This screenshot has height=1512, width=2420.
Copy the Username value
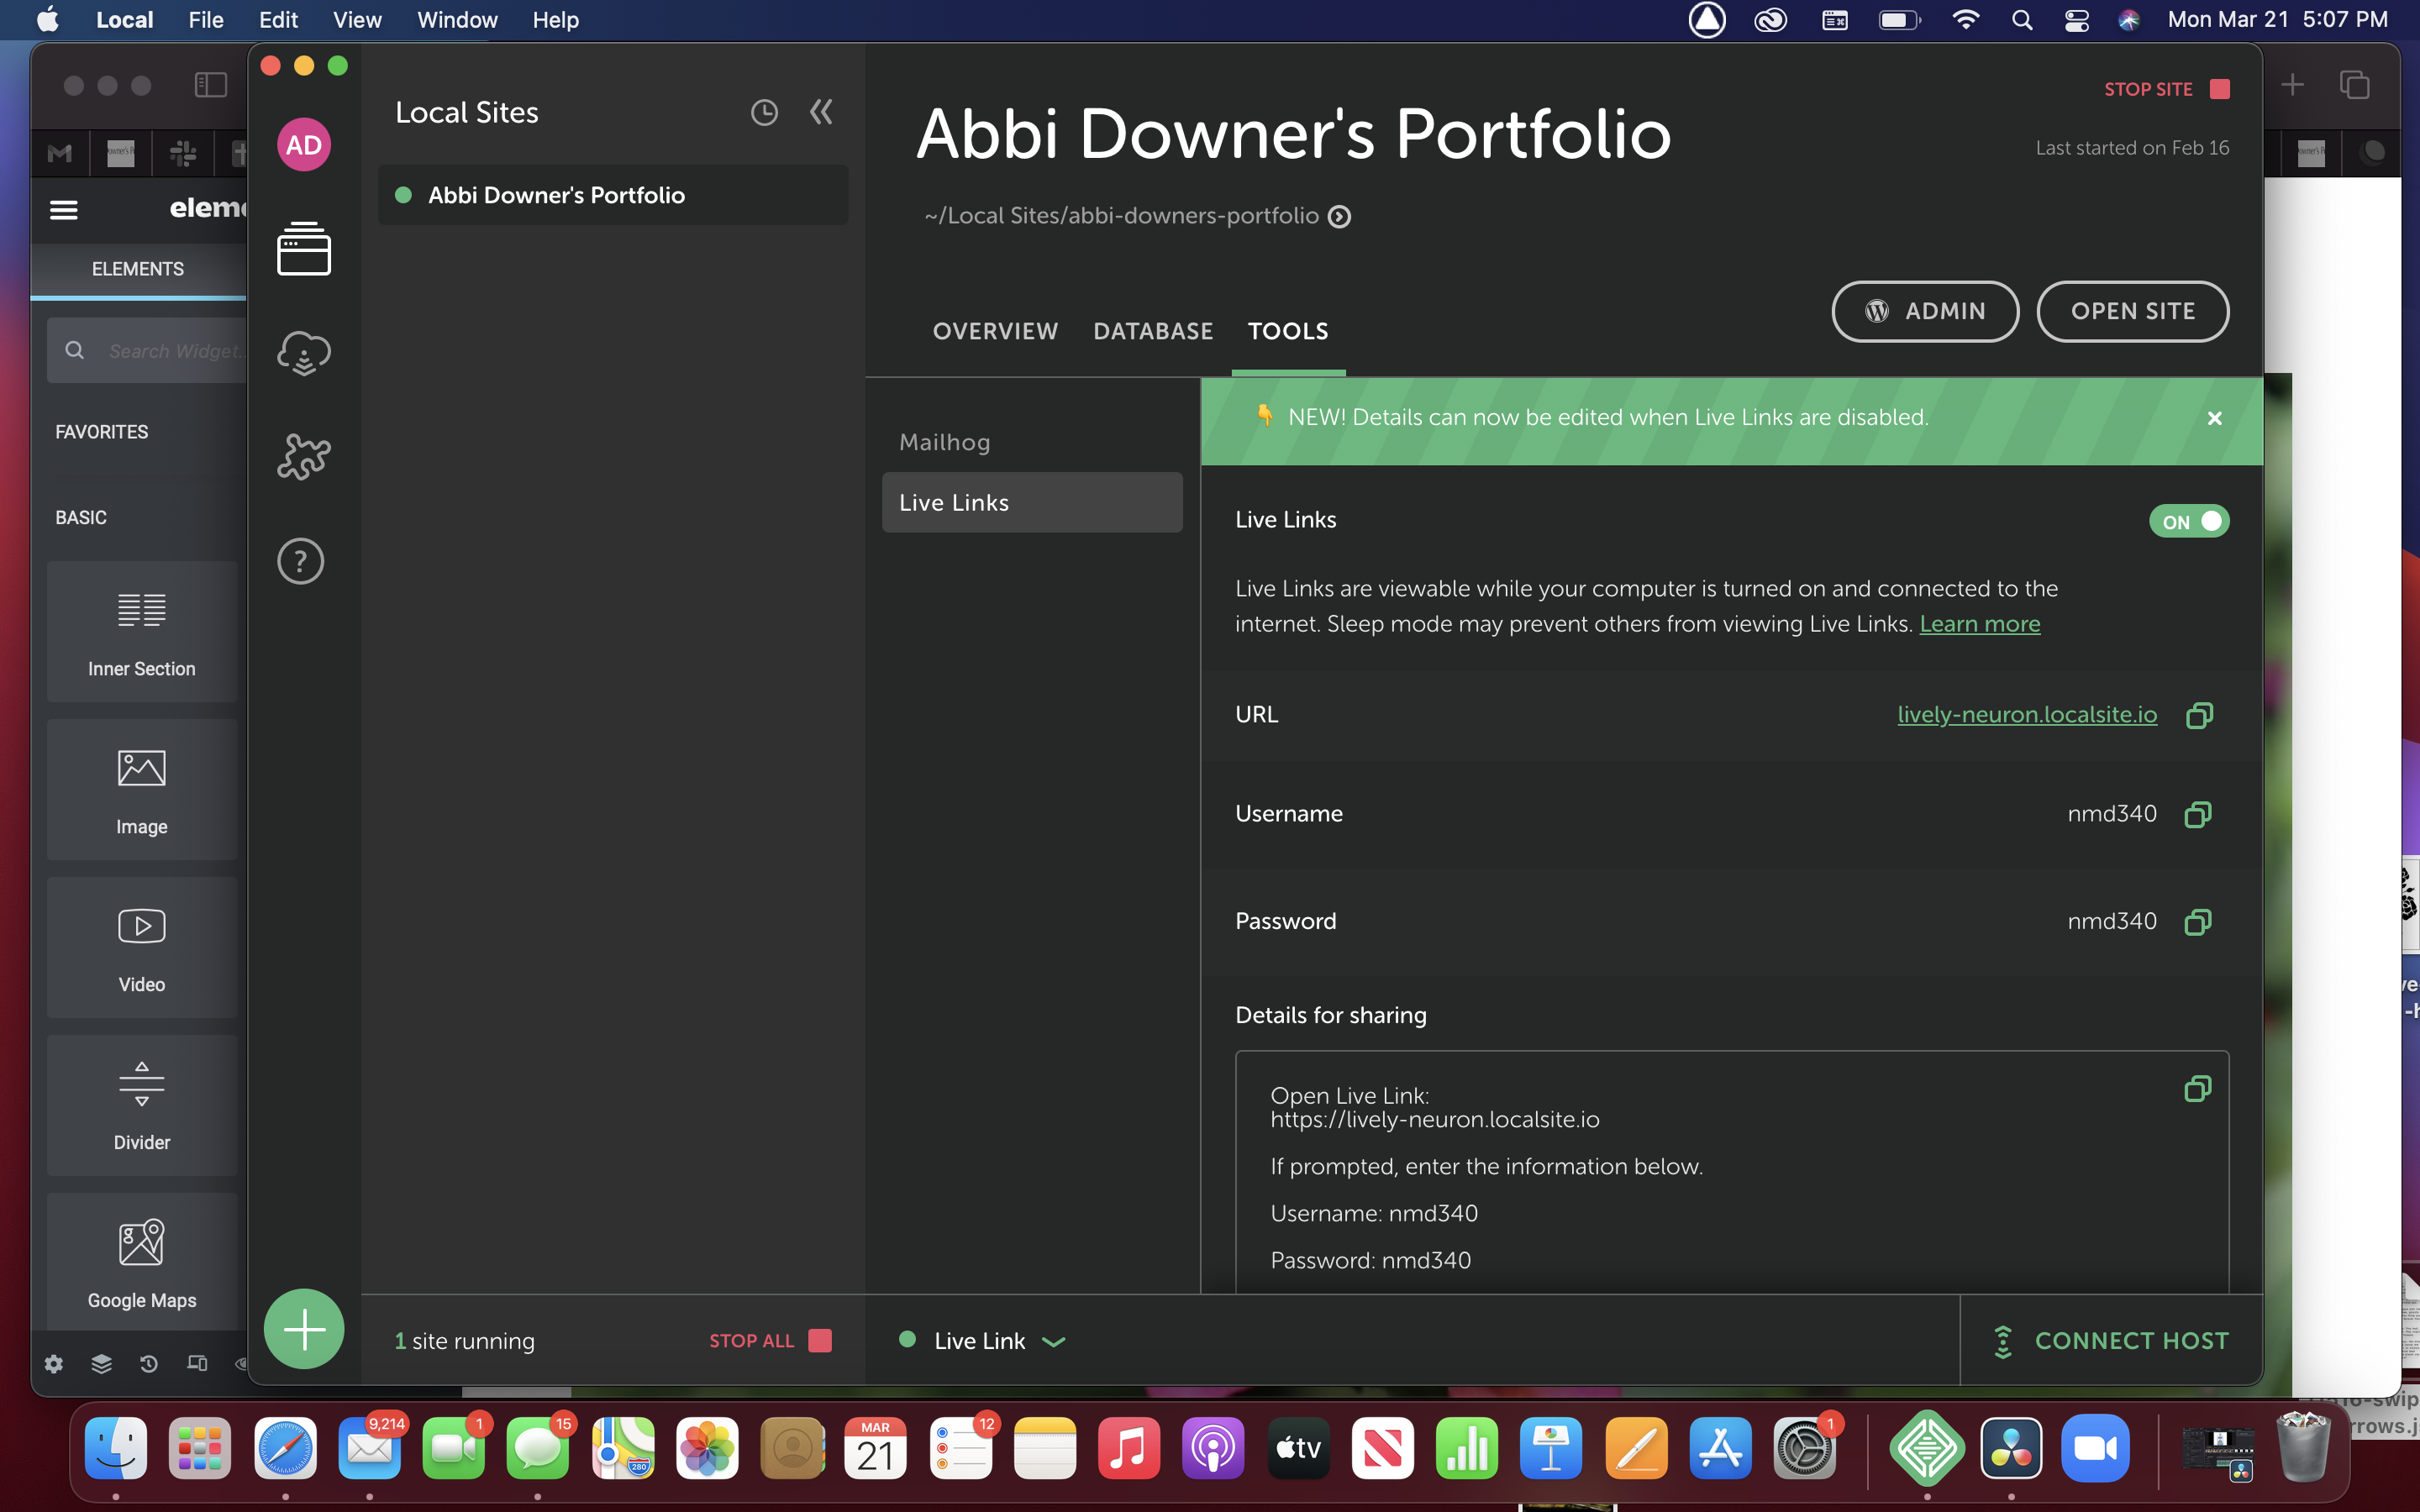click(2198, 814)
